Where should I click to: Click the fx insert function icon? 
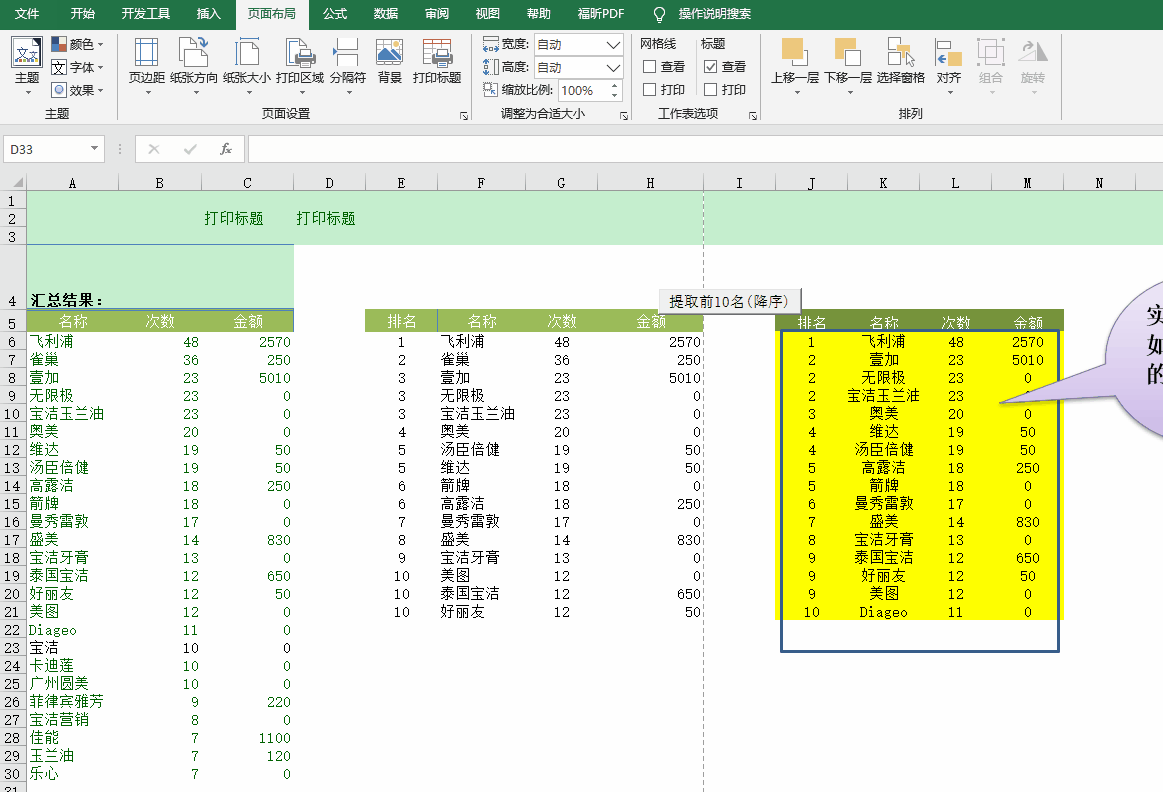225,149
